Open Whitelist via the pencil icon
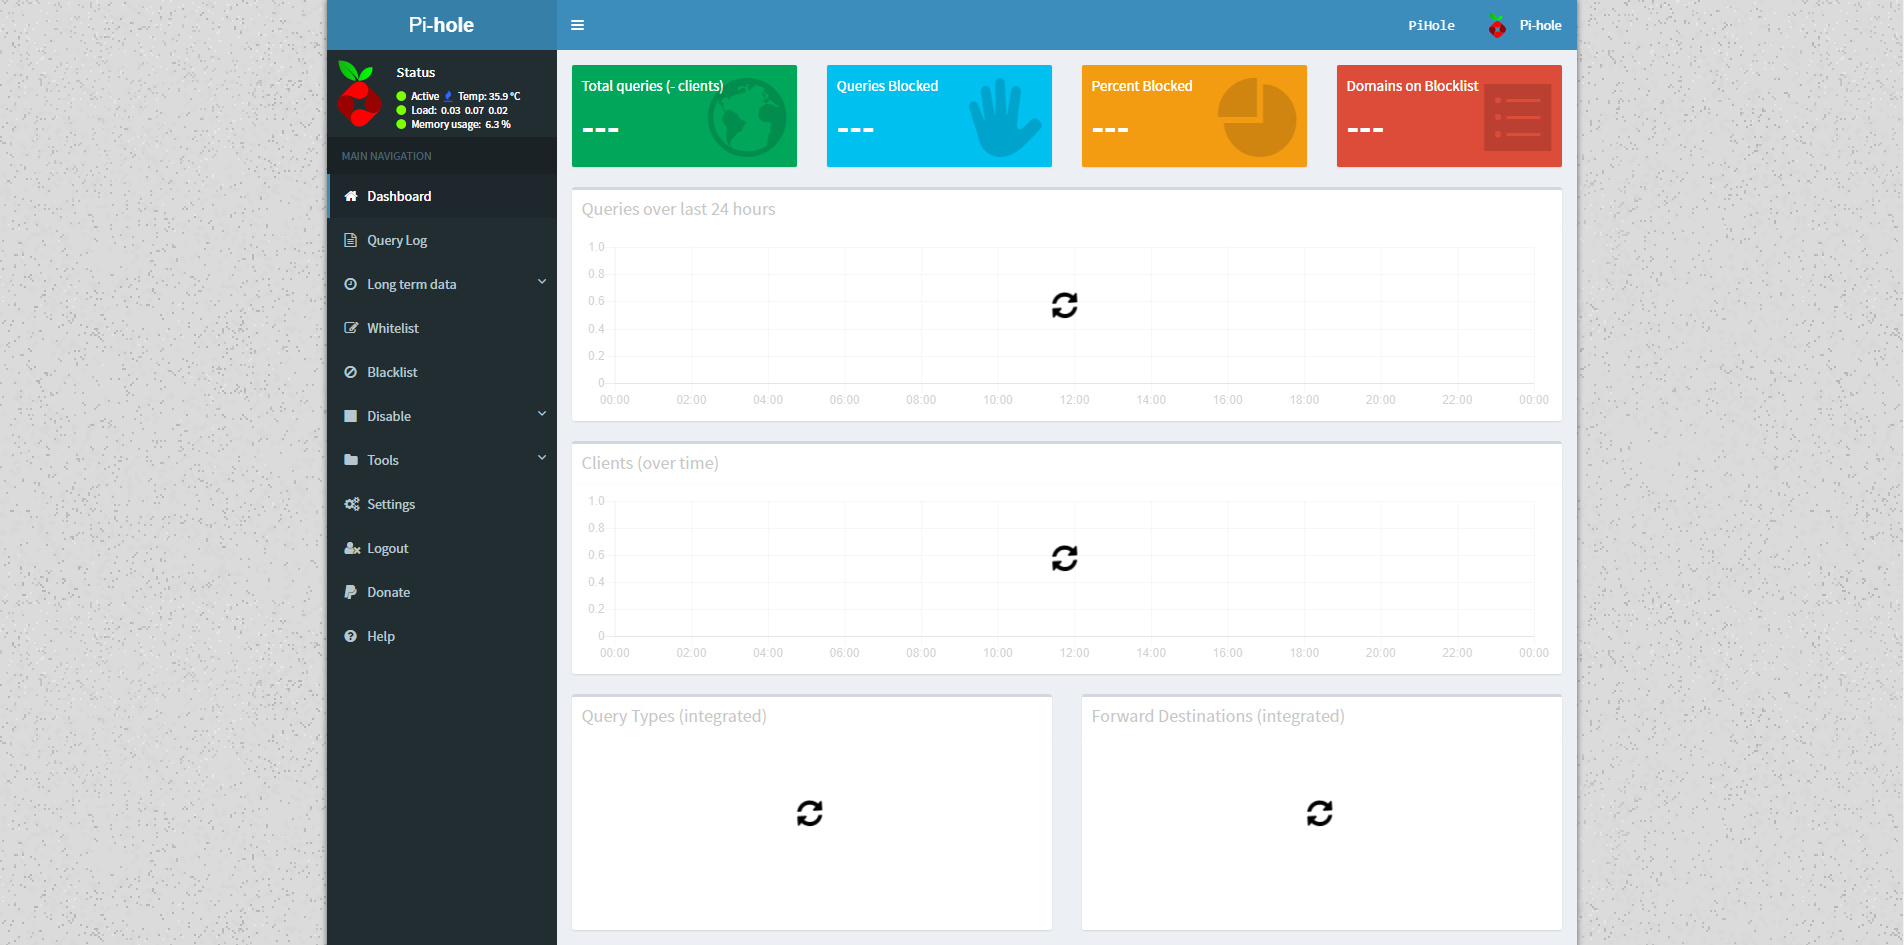Screen dimensions: 1904x945 [350, 328]
